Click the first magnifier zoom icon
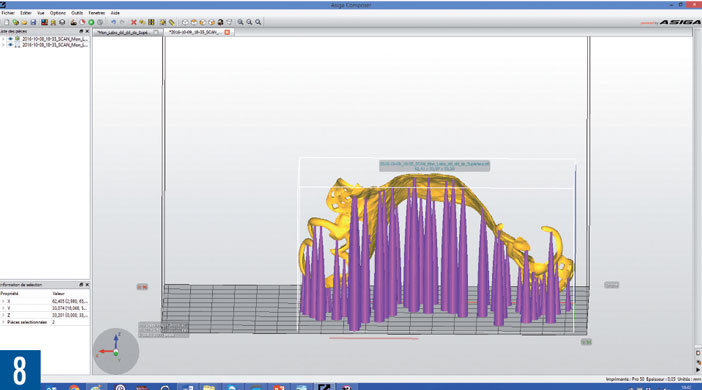This screenshot has width=702, height=390. 240,22
